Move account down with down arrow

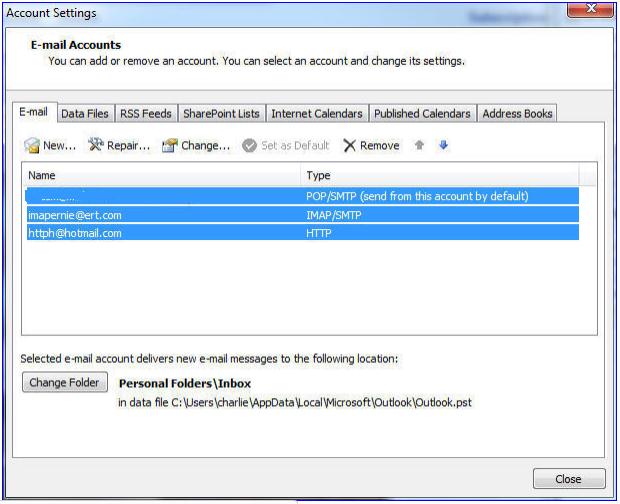point(443,145)
